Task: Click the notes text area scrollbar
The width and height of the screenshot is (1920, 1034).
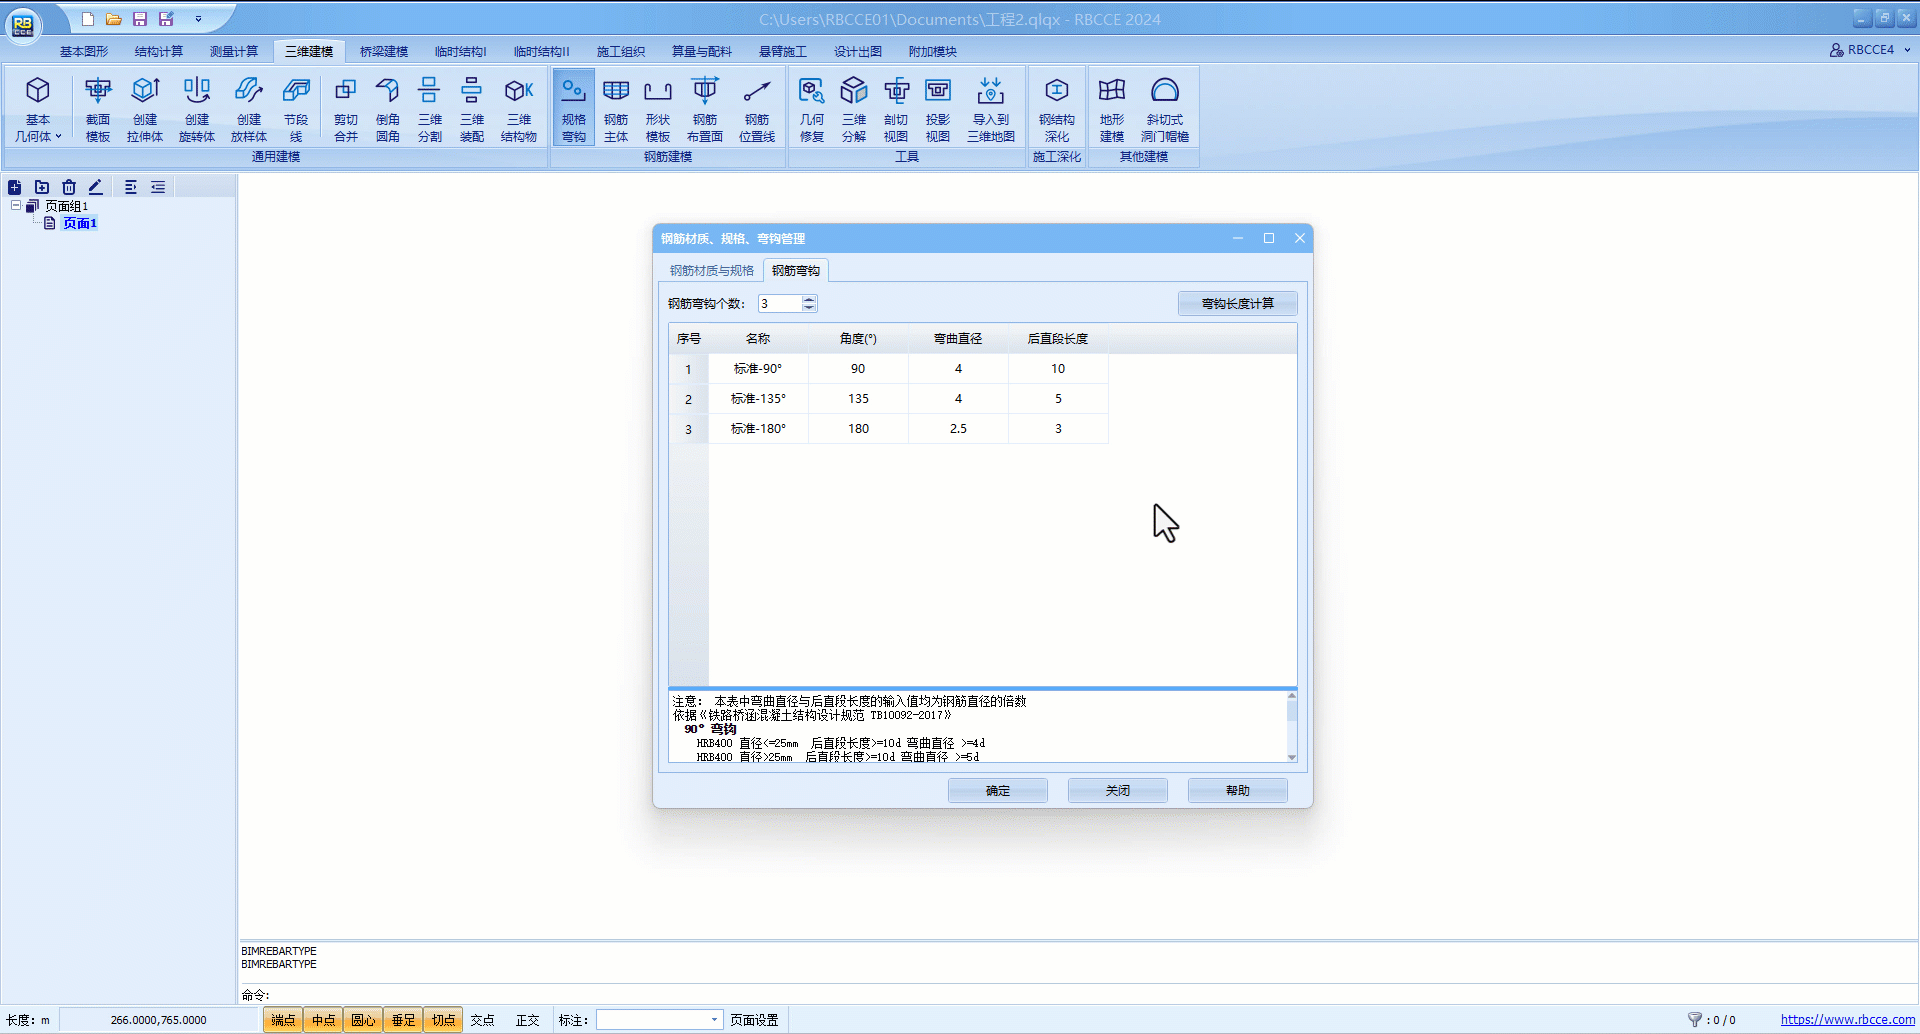Action: (1292, 726)
